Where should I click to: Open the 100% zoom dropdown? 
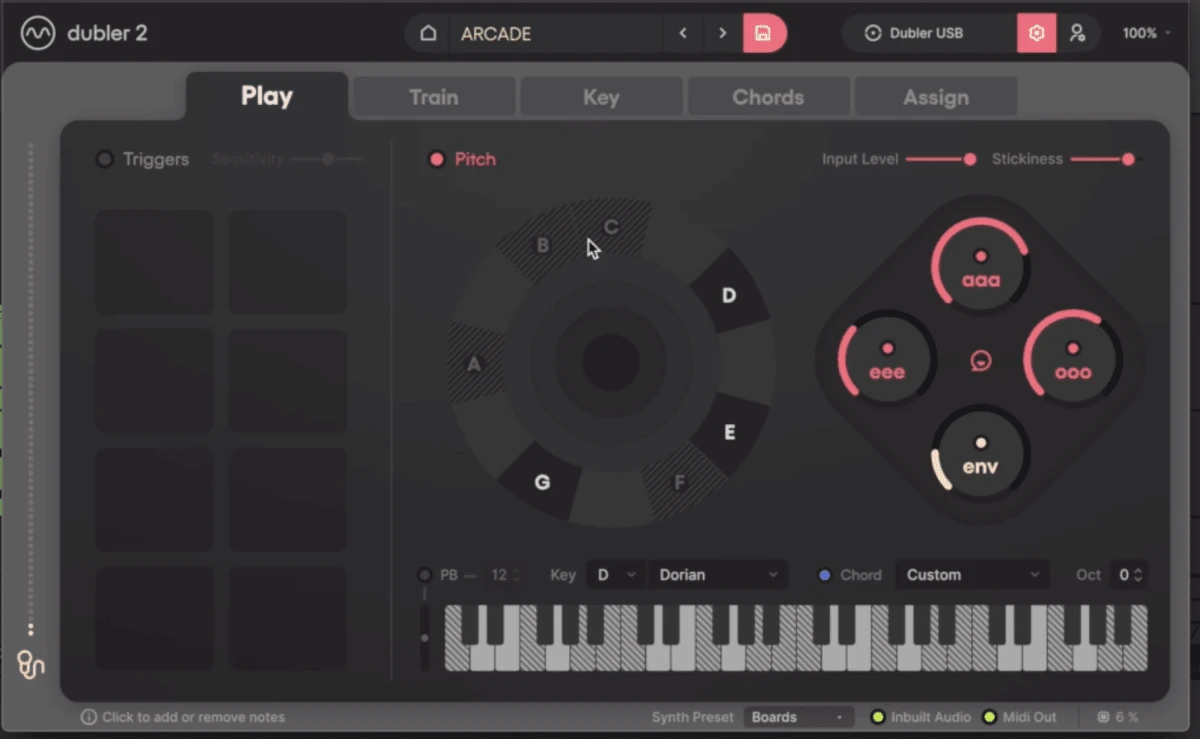pyautogui.click(x=1147, y=33)
